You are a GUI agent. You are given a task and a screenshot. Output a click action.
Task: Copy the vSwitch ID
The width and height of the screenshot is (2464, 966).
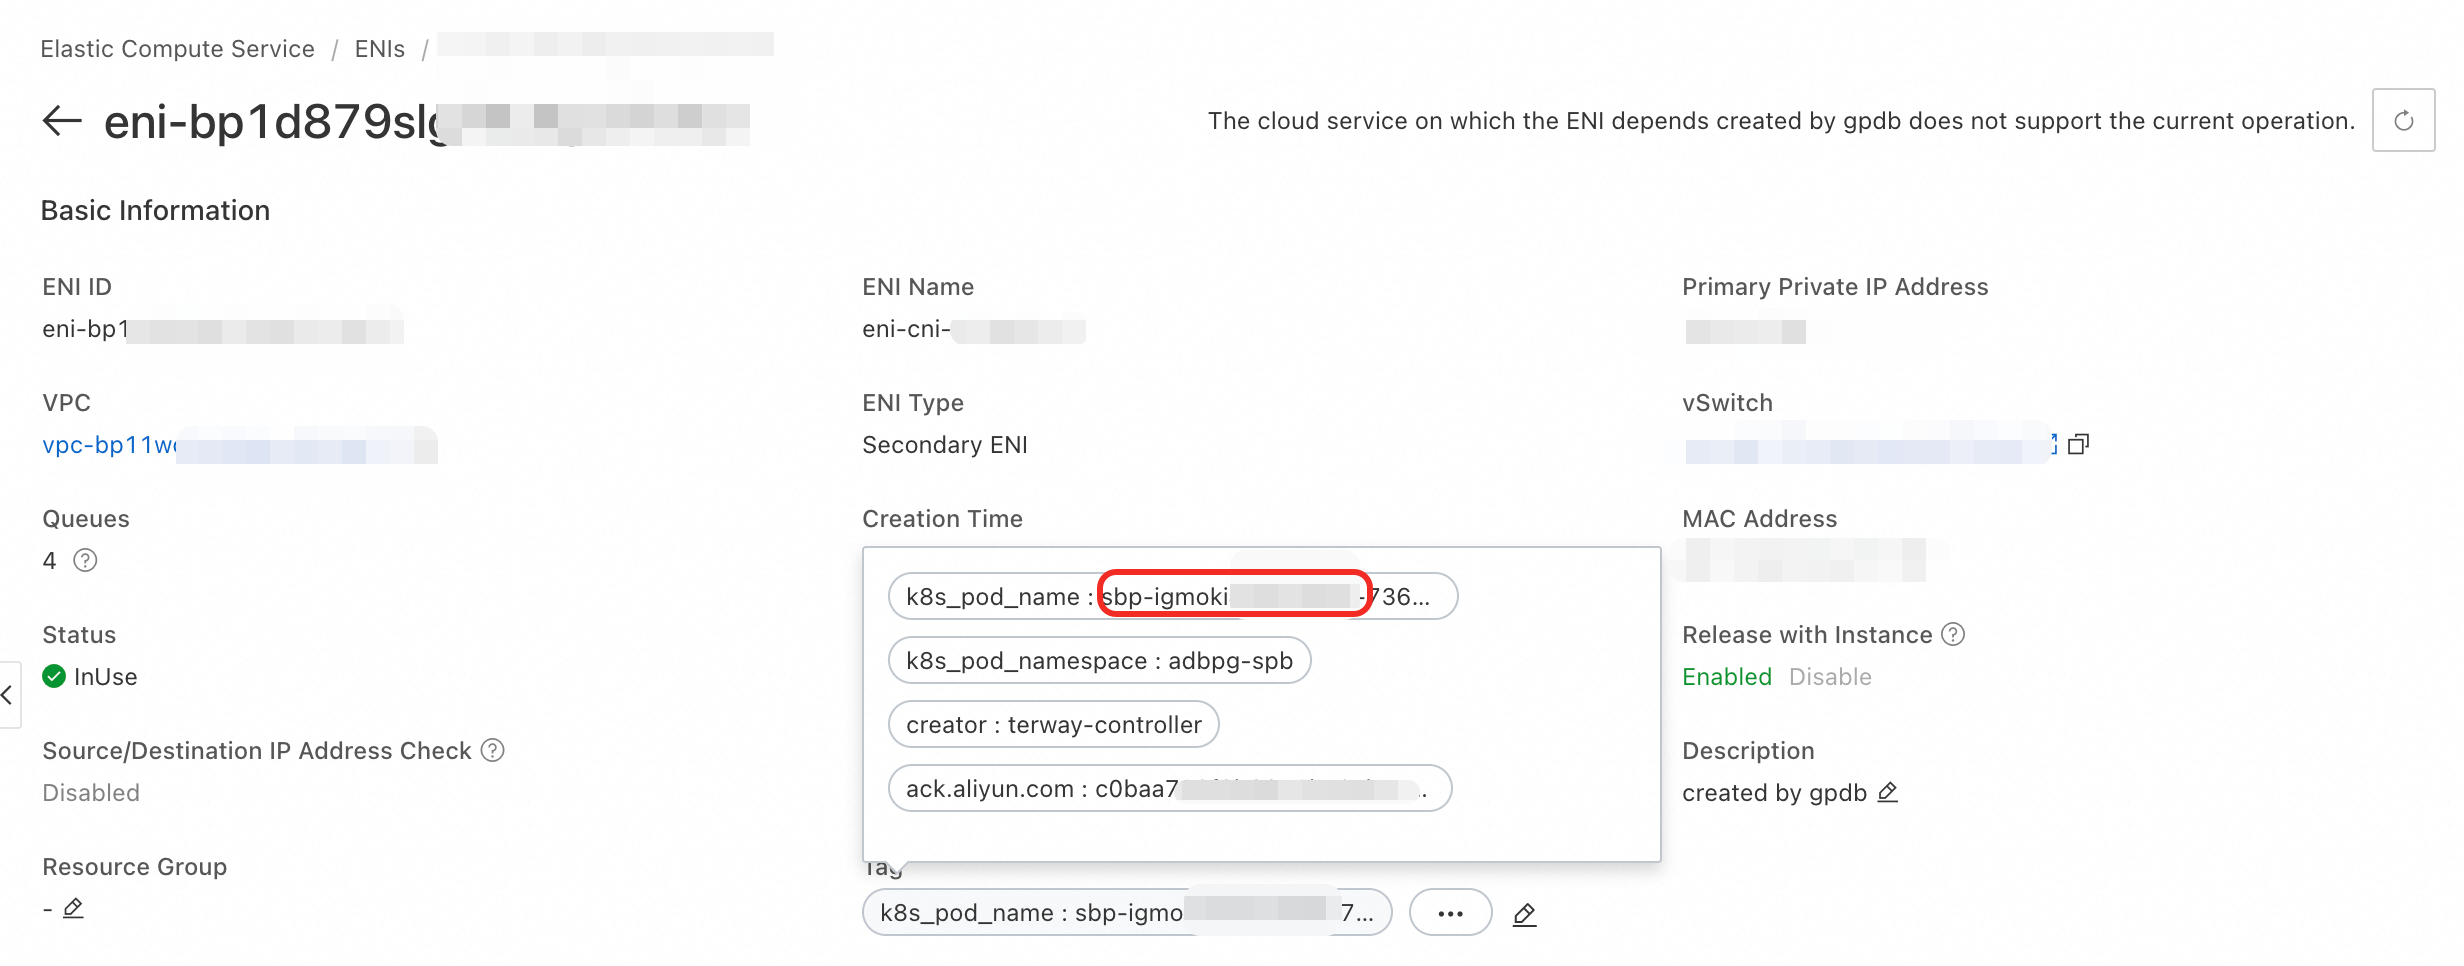point(2078,444)
